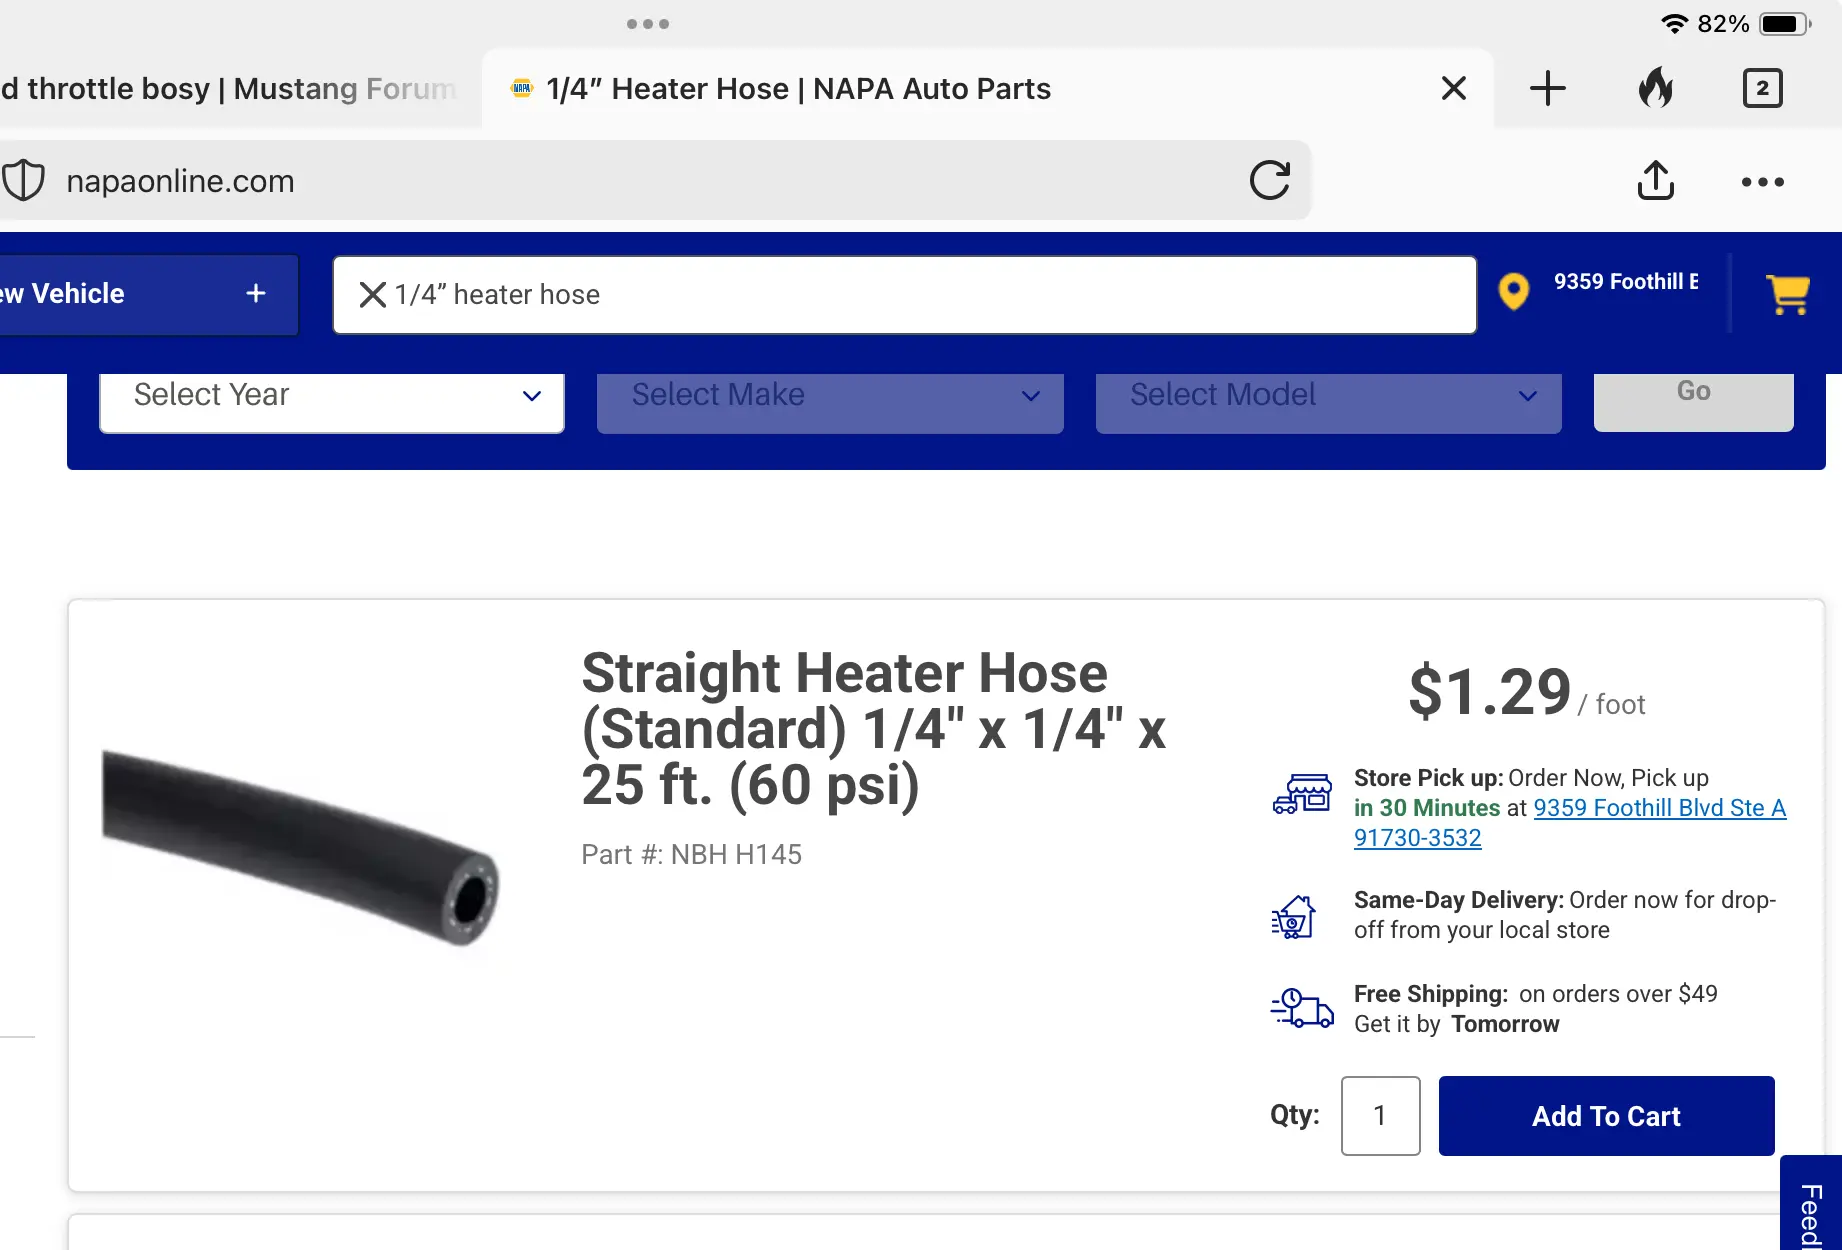Tap the Same-Day Delivery icon
This screenshot has width=1842, height=1250.
[x=1294, y=916]
